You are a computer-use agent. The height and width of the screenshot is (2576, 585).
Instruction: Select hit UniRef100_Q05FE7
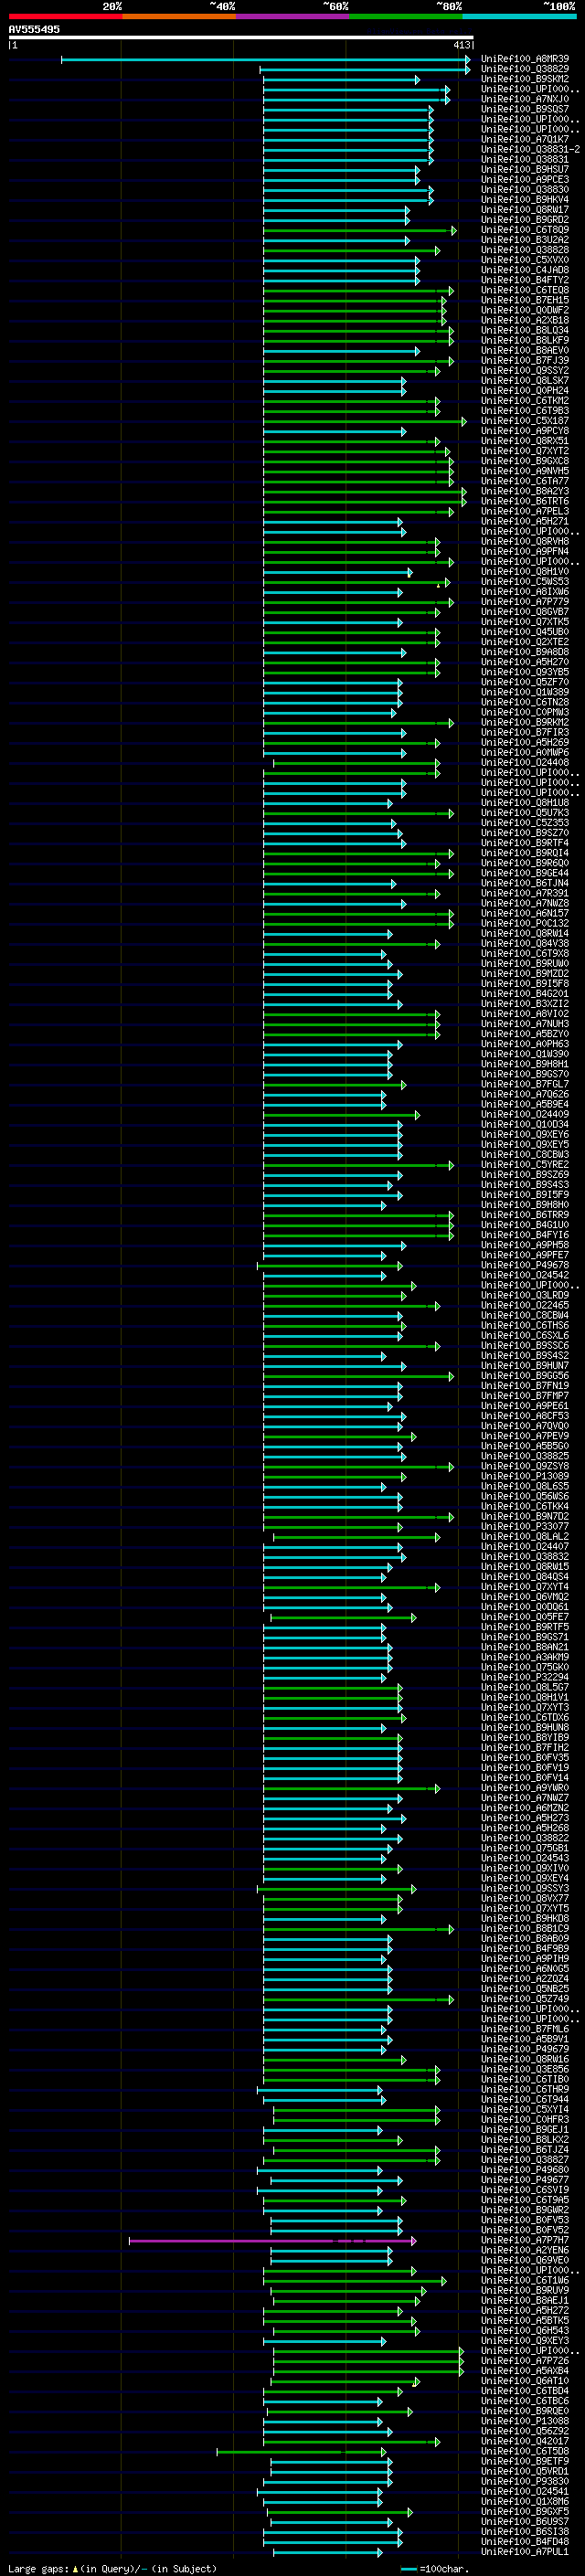coord(525,1617)
